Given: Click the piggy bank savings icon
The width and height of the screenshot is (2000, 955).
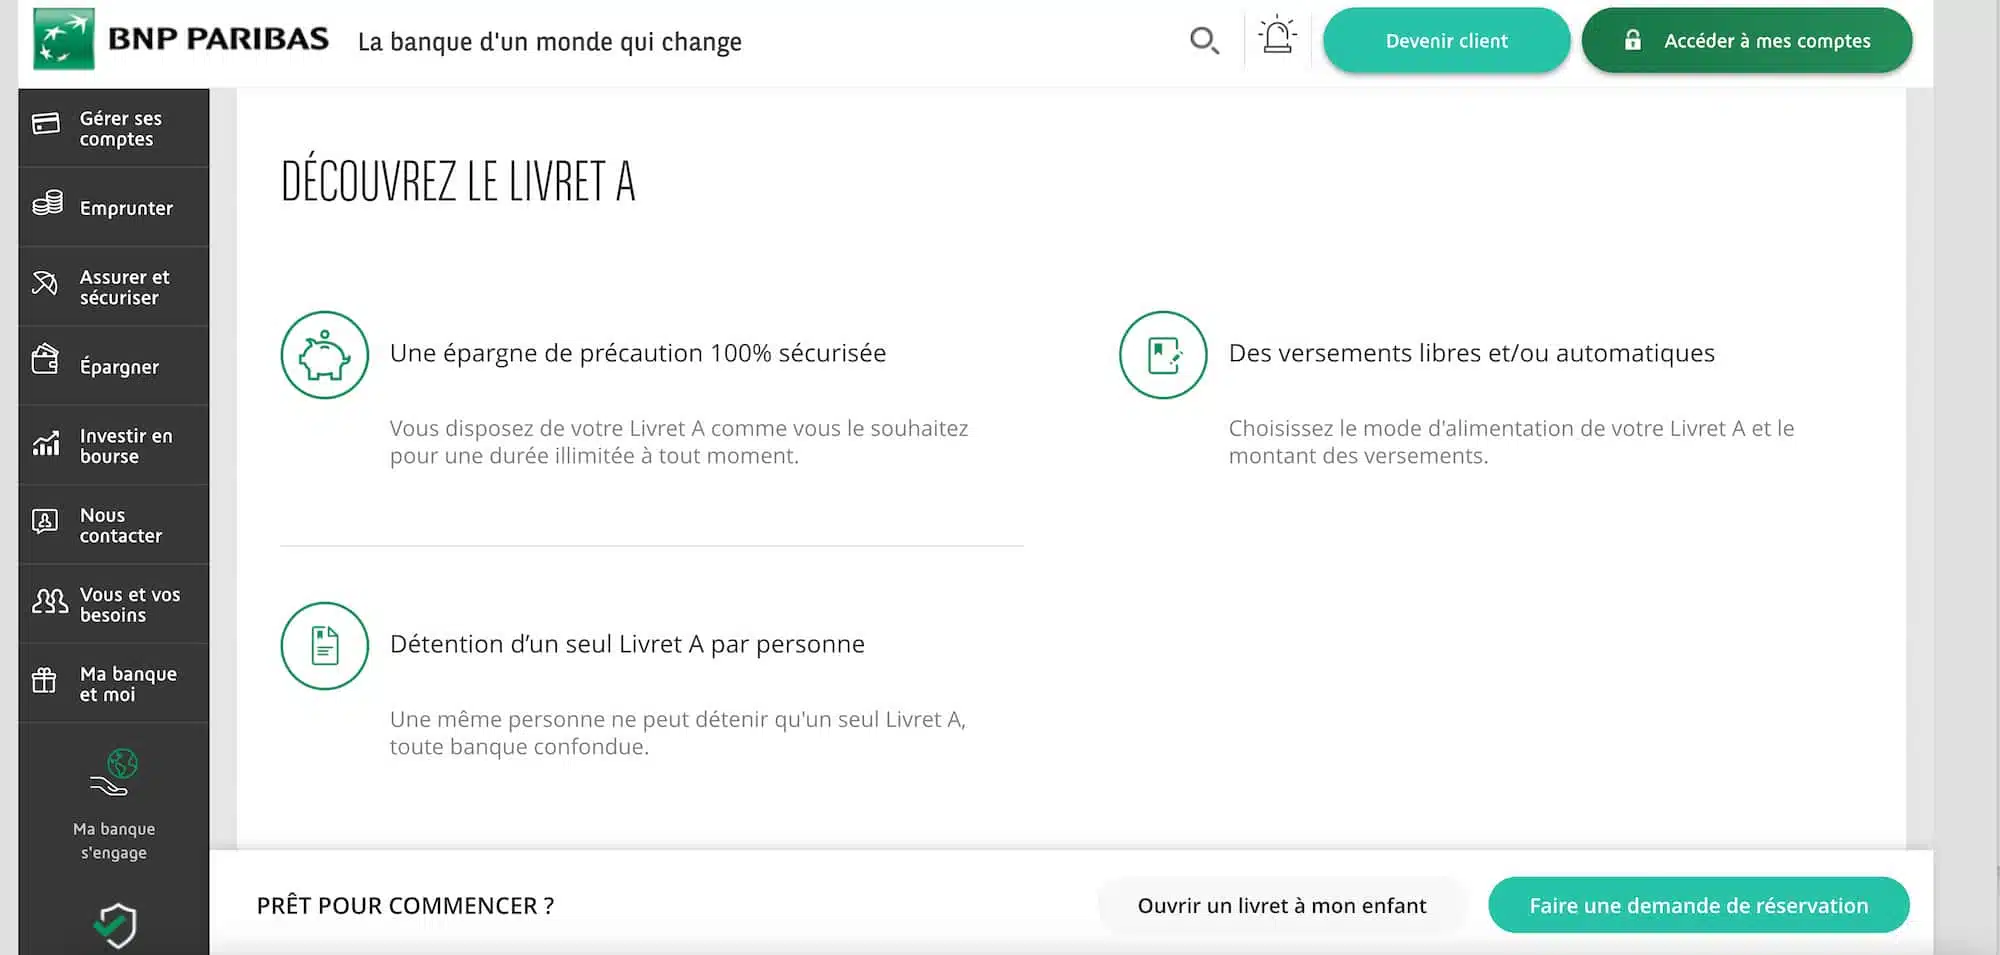Looking at the screenshot, I should tap(325, 355).
